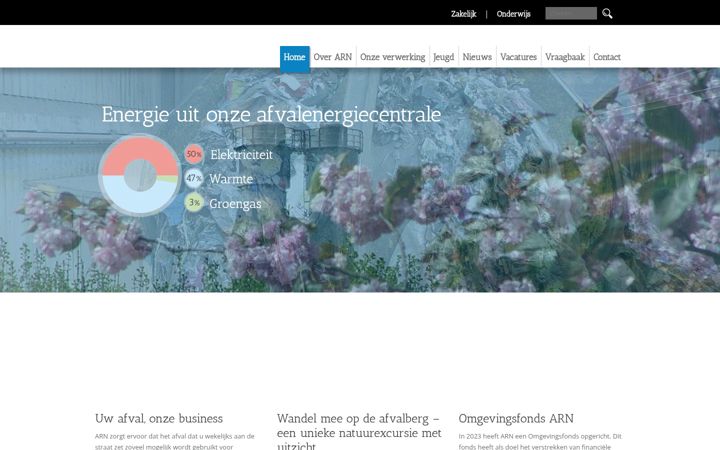The width and height of the screenshot is (720, 450).
Task: Open the Vraagbaak menu item
Action: (565, 57)
